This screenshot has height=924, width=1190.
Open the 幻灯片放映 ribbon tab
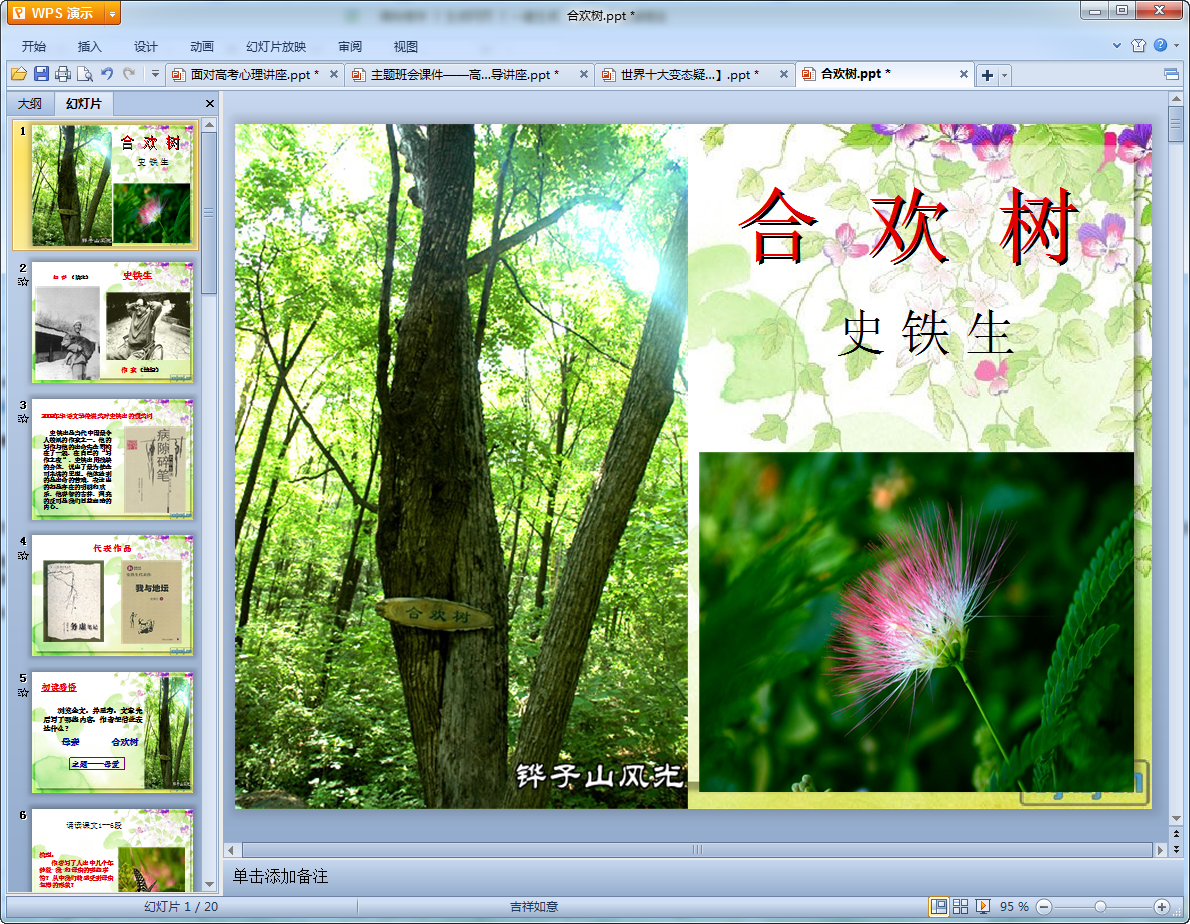coord(276,46)
